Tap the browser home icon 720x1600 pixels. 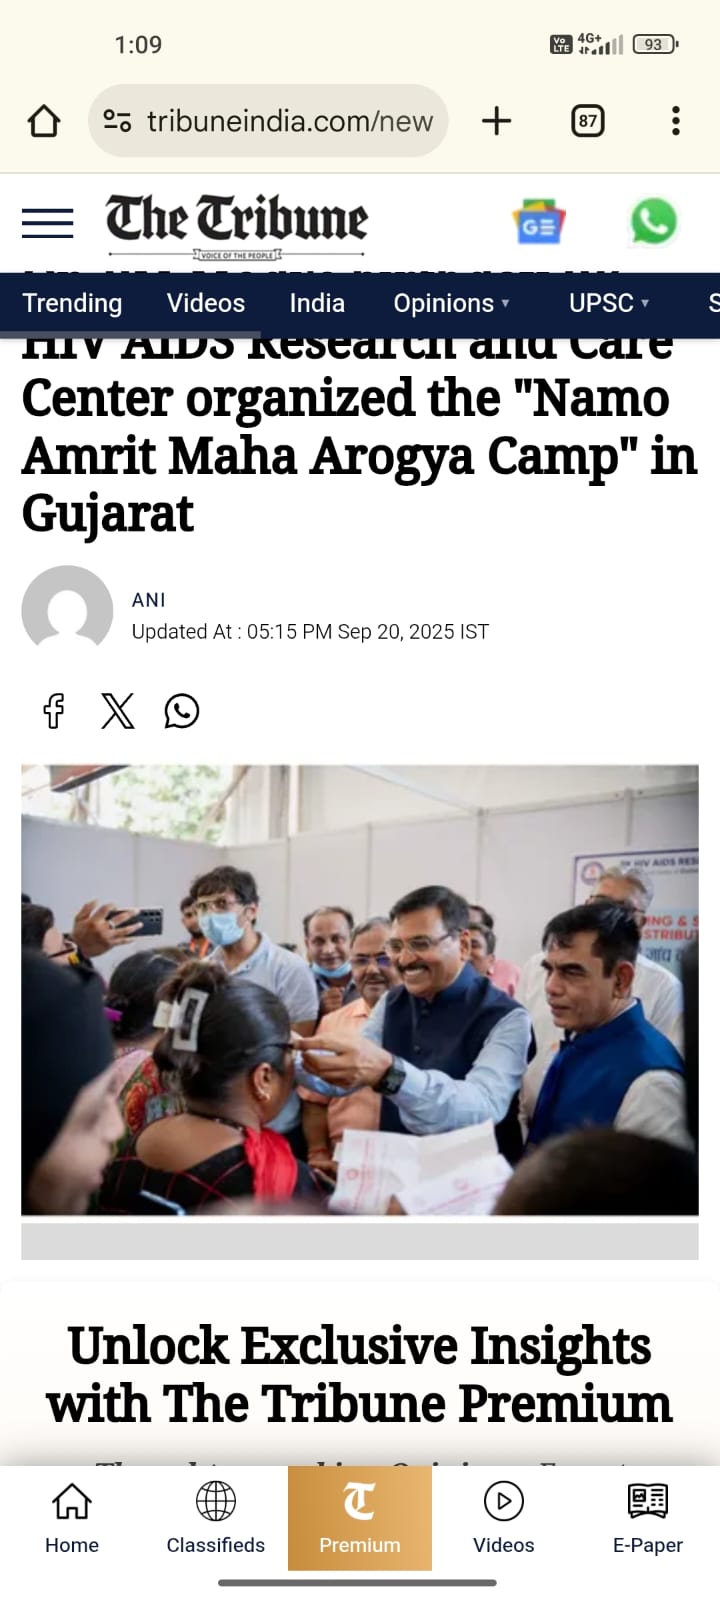tap(43, 121)
